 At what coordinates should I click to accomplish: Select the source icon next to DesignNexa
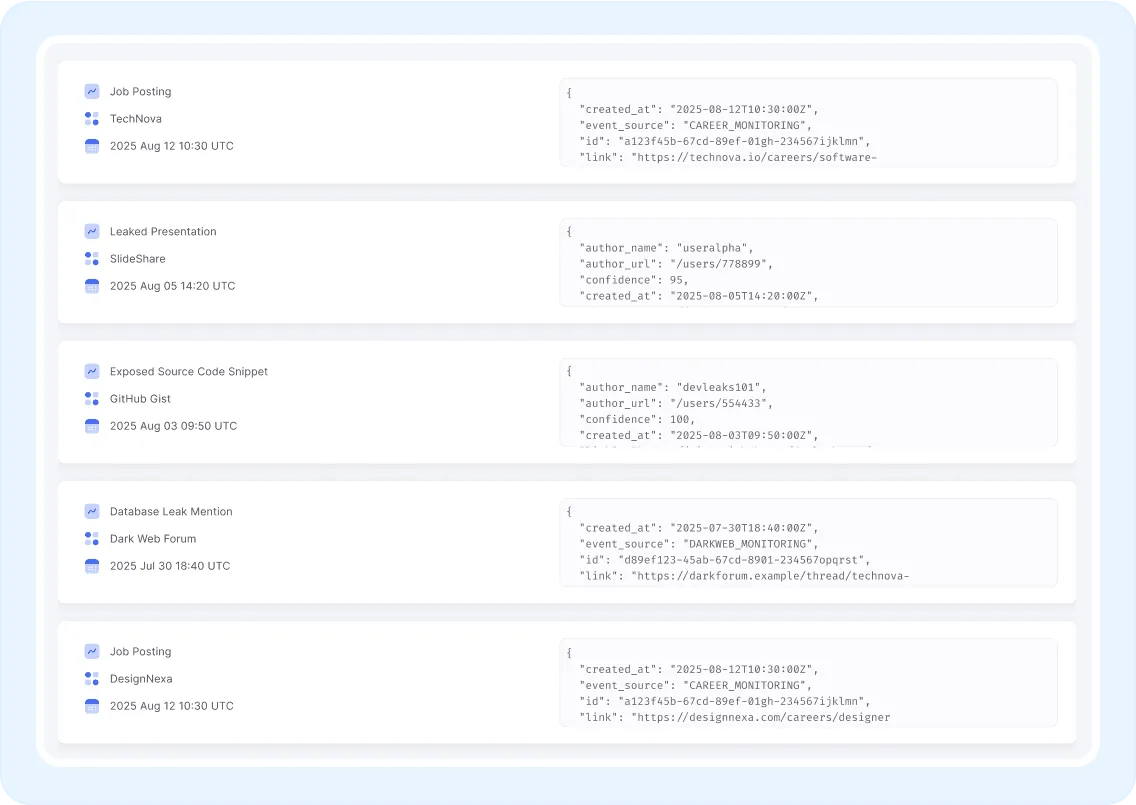pyautogui.click(x=92, y=679)
